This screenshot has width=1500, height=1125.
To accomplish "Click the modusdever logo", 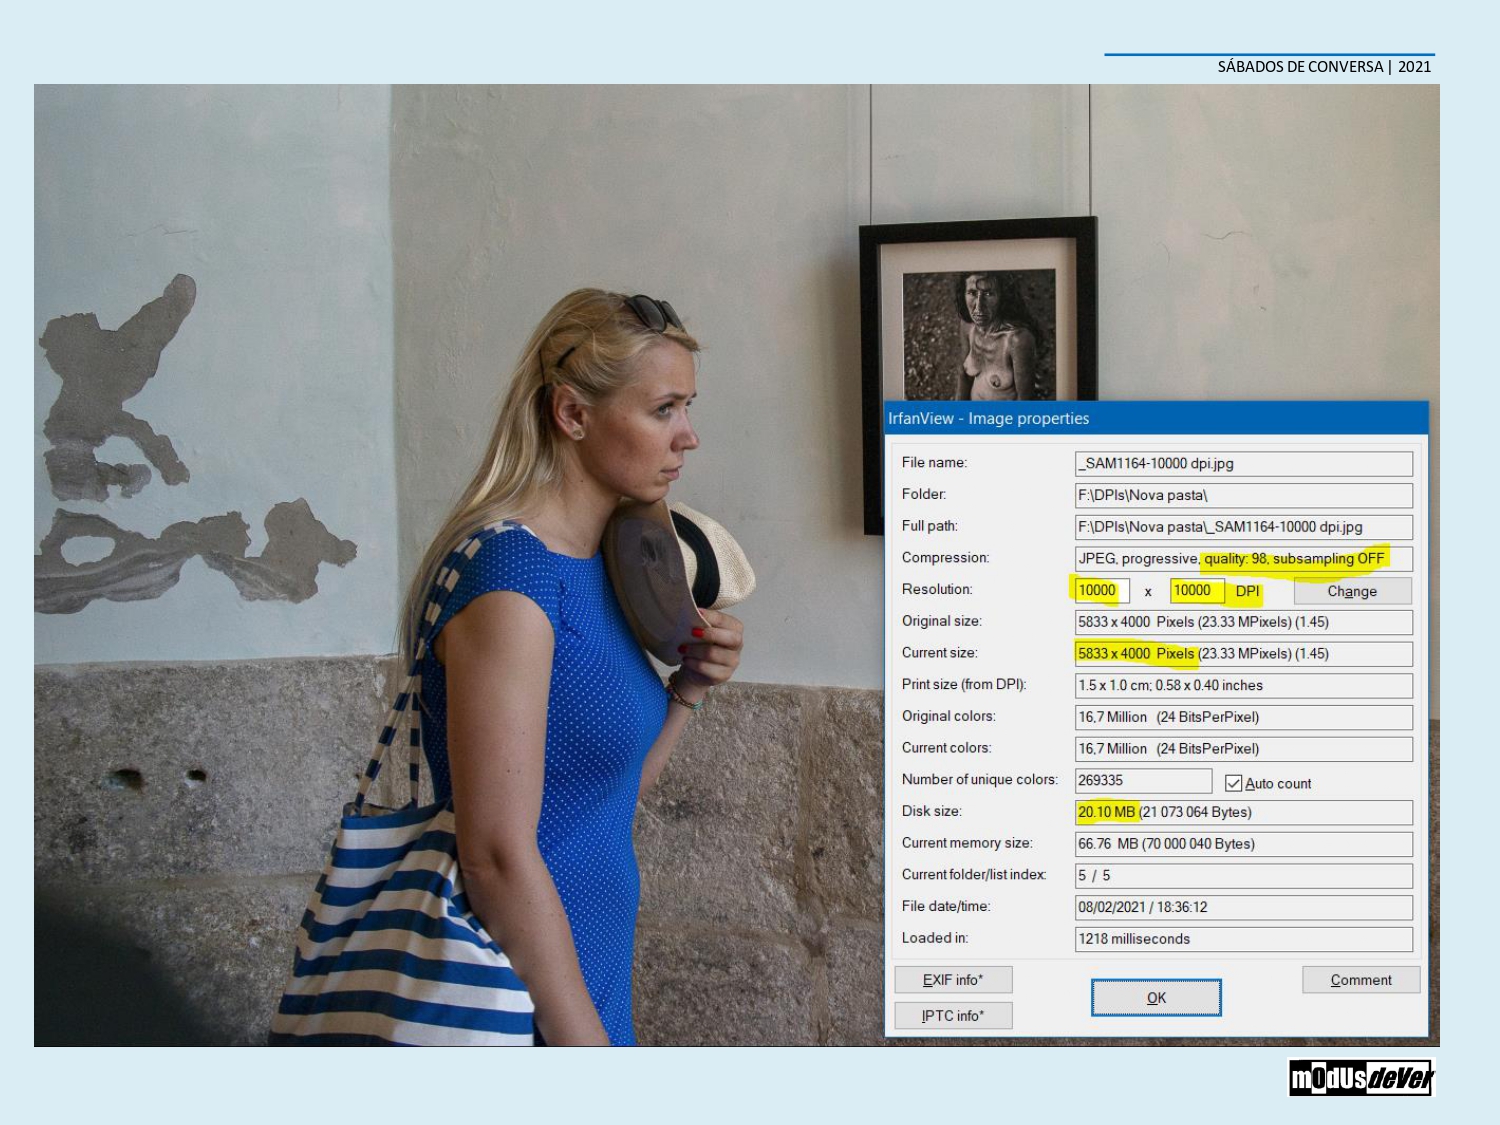I will [1361, 1078].
